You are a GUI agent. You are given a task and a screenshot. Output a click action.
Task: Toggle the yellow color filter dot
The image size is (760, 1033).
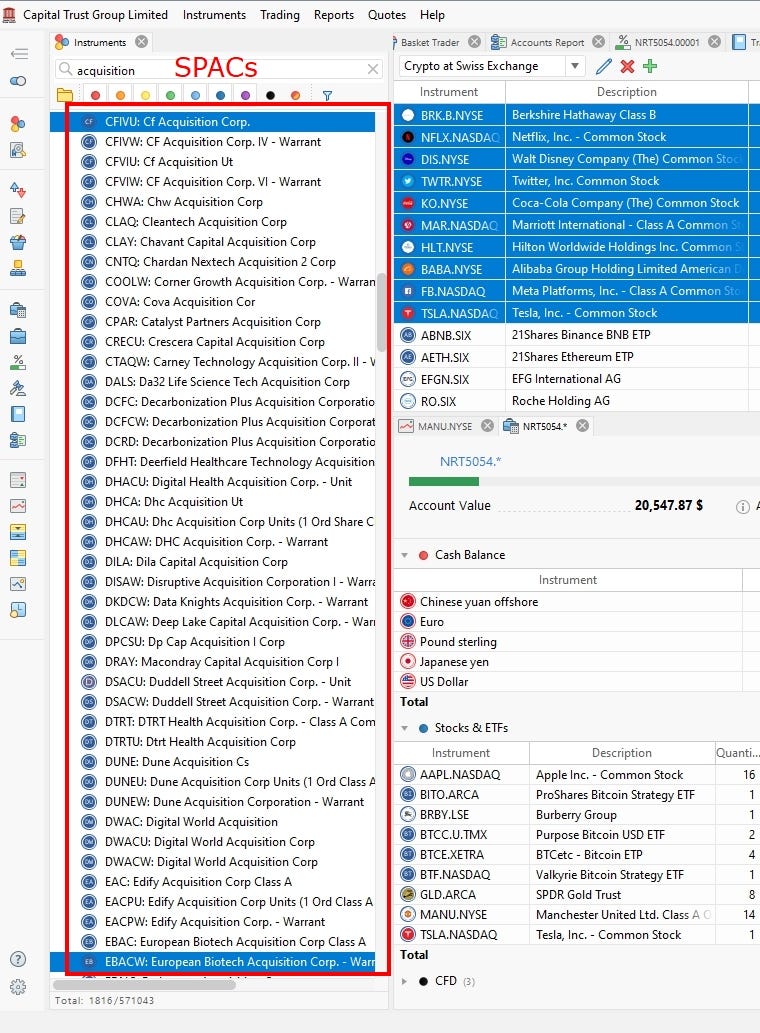pos(146,96)
